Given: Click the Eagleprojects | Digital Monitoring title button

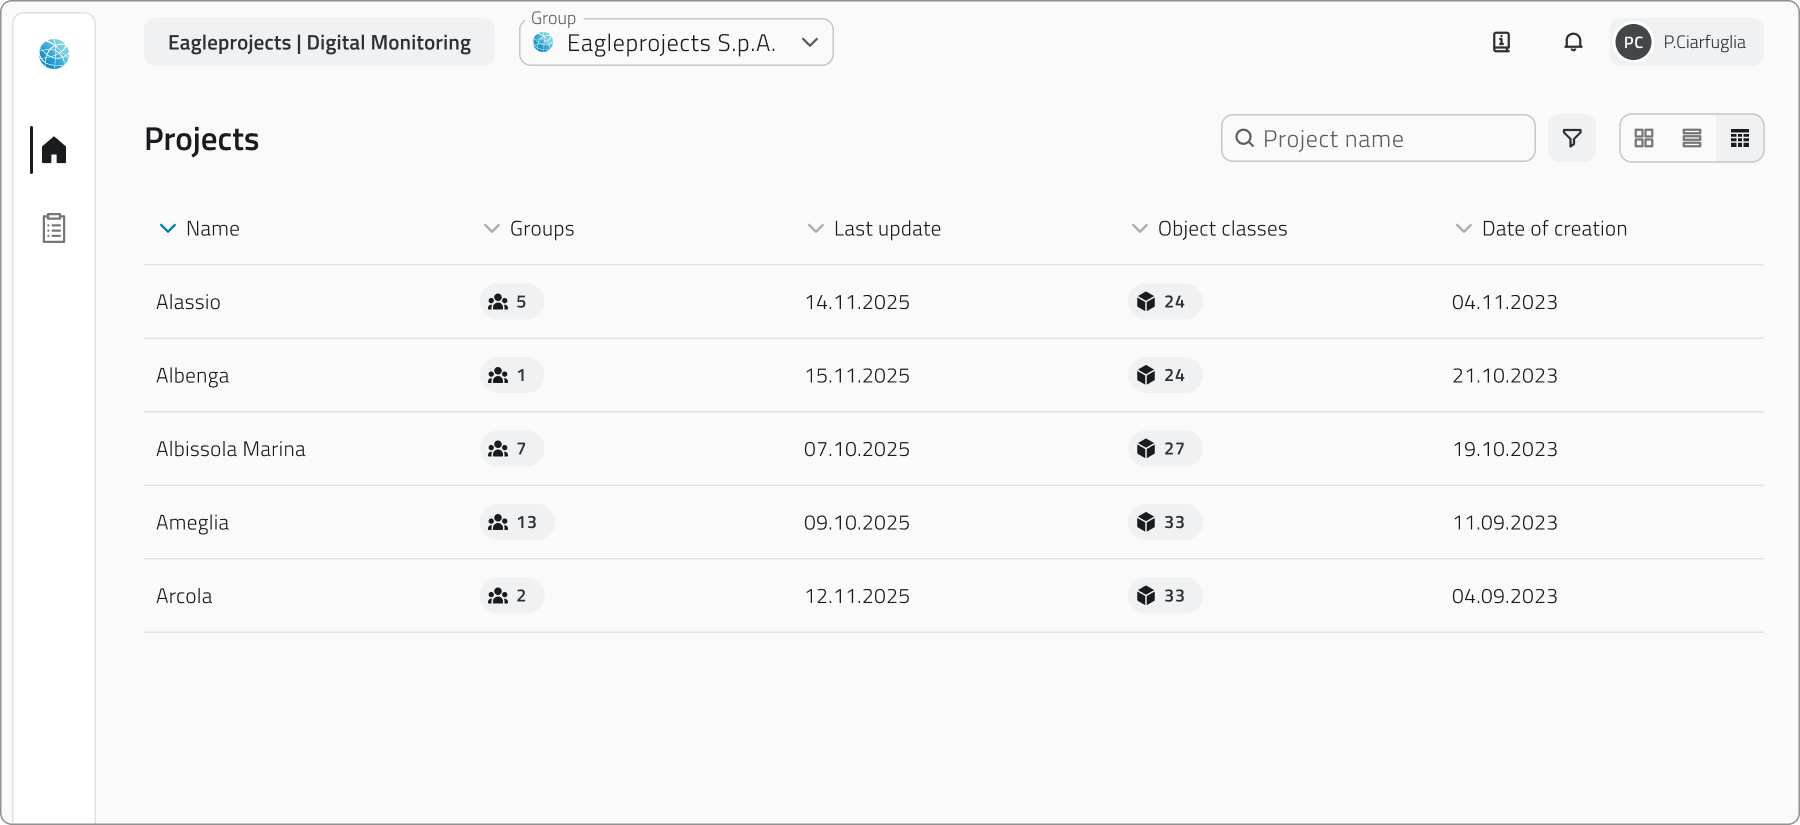Looking at the screenshot, I should pos(319,42).
